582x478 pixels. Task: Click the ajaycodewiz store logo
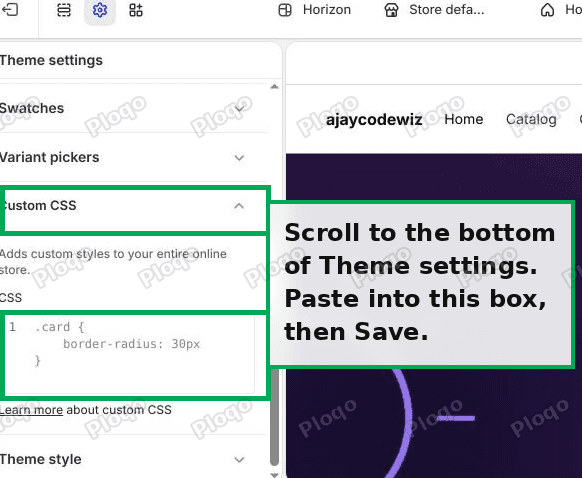tap(374, 120)
